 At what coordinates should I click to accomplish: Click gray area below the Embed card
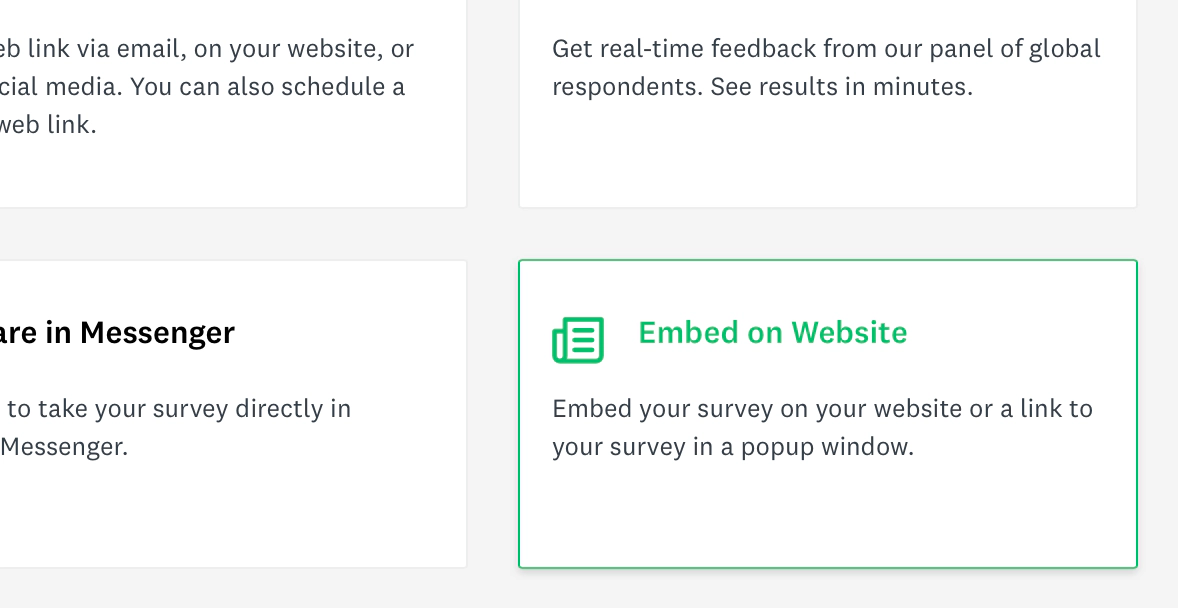coord(827,590)
